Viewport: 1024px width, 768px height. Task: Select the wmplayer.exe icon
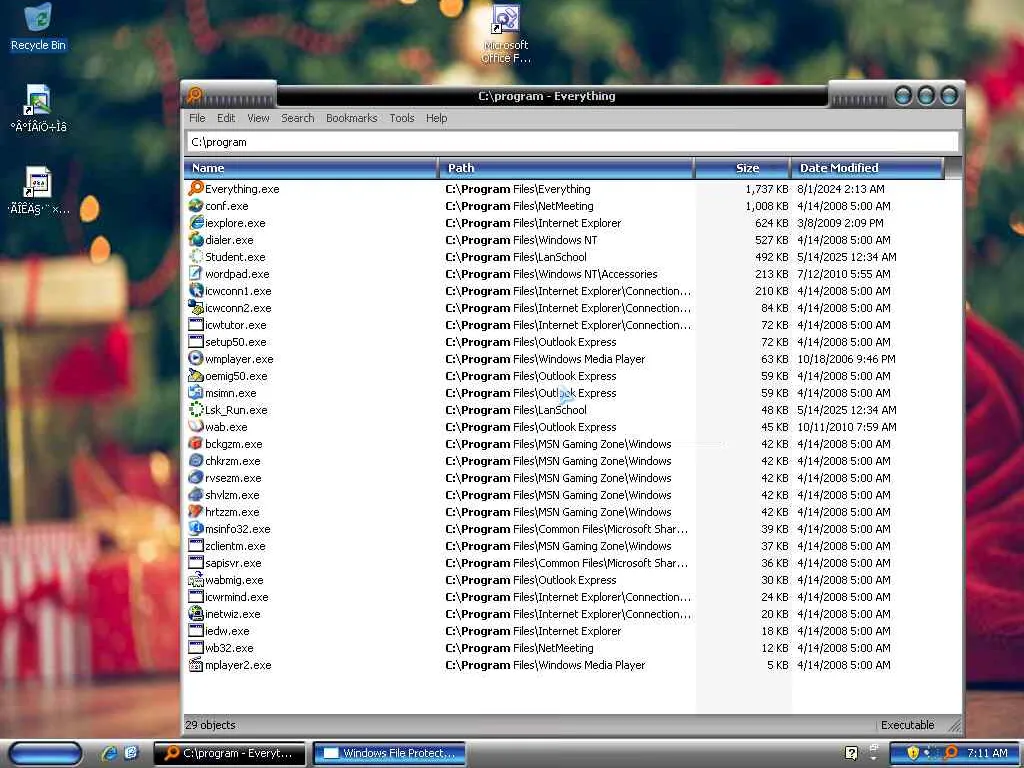pos(196,359)
